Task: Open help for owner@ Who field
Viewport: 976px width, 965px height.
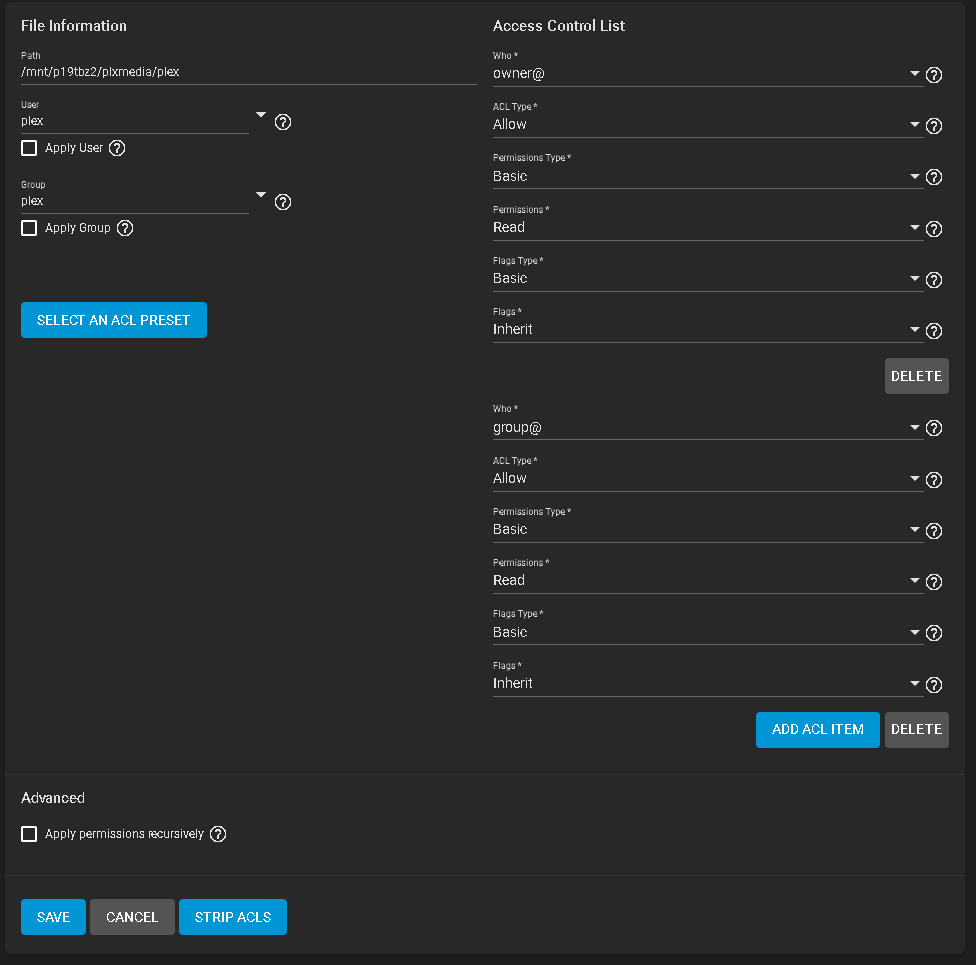Action: point(934,75)
